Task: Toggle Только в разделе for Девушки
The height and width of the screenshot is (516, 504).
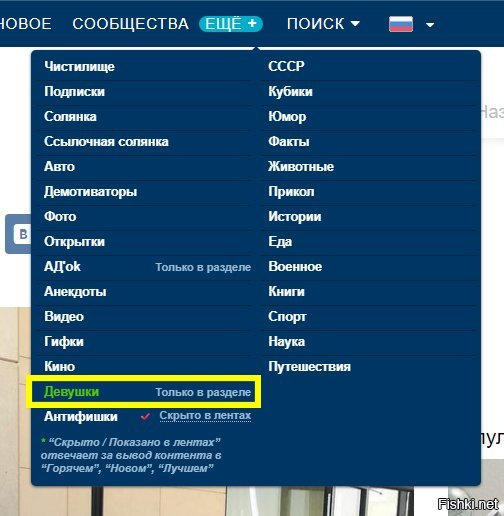Action: point(203,392)
